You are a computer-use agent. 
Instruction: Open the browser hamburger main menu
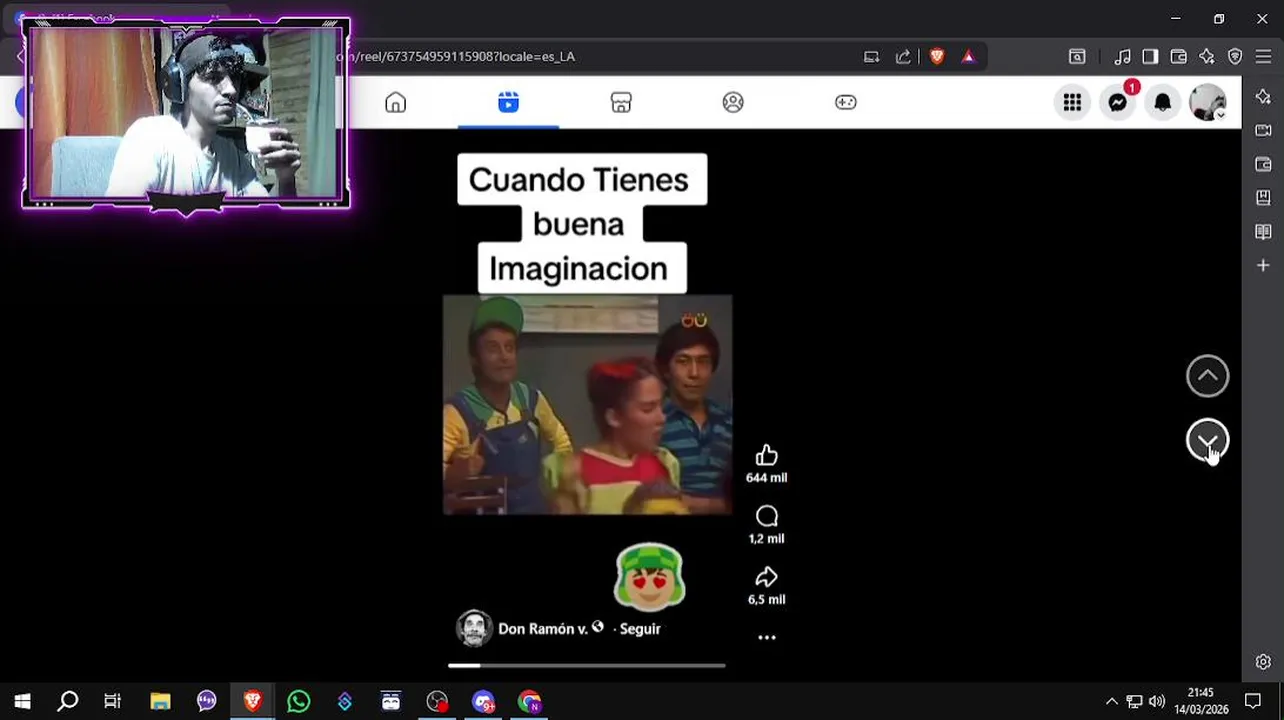tap(1263, 57)
